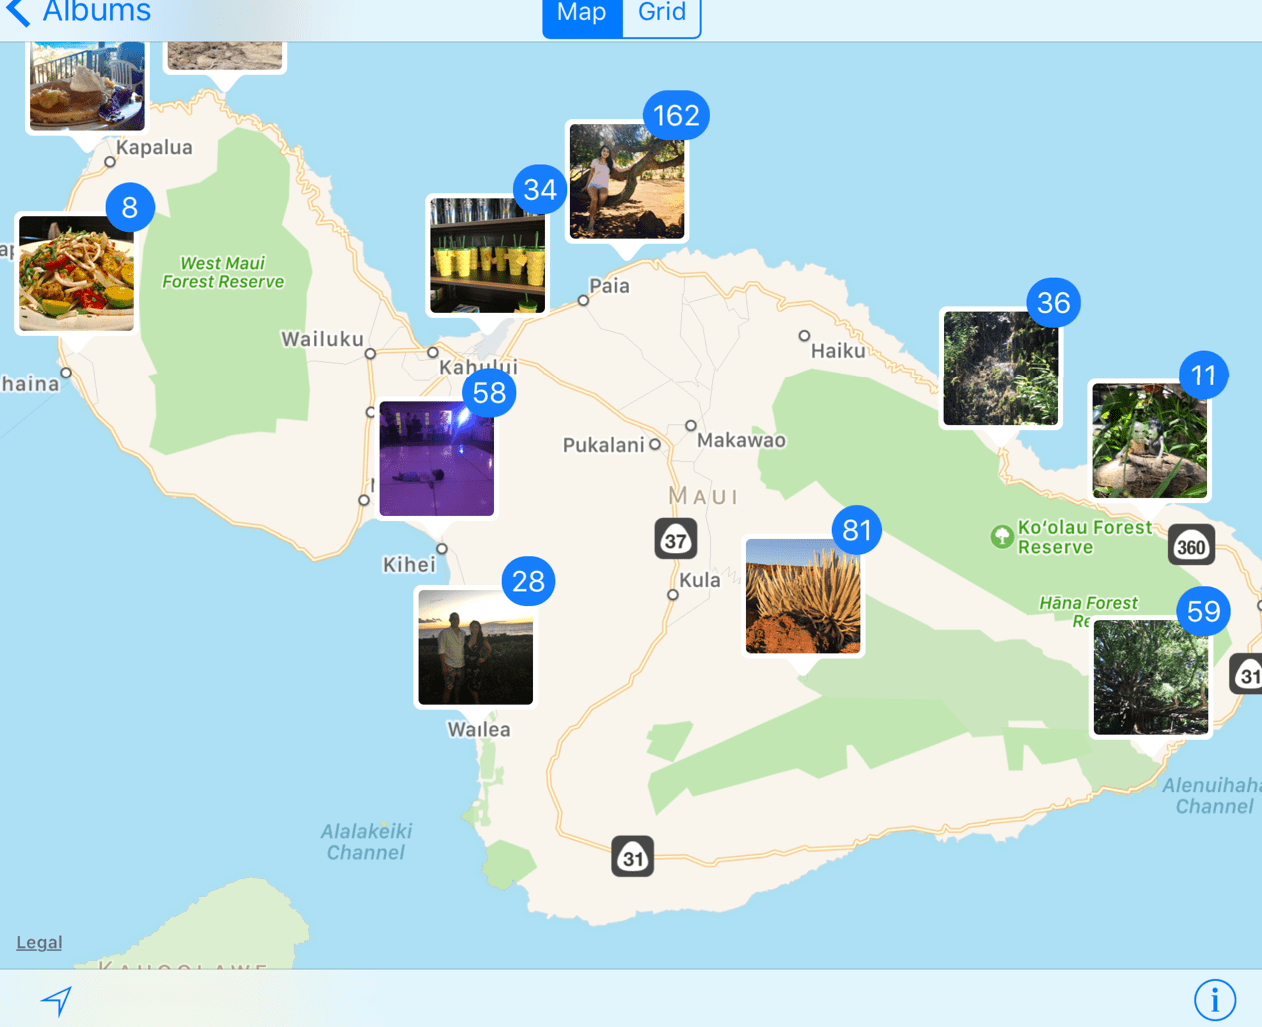Image resolution: width=1262 pixels, height=1027 pixels.
Task: Click the Highway 37 shield icon
Action: (676, 540)
